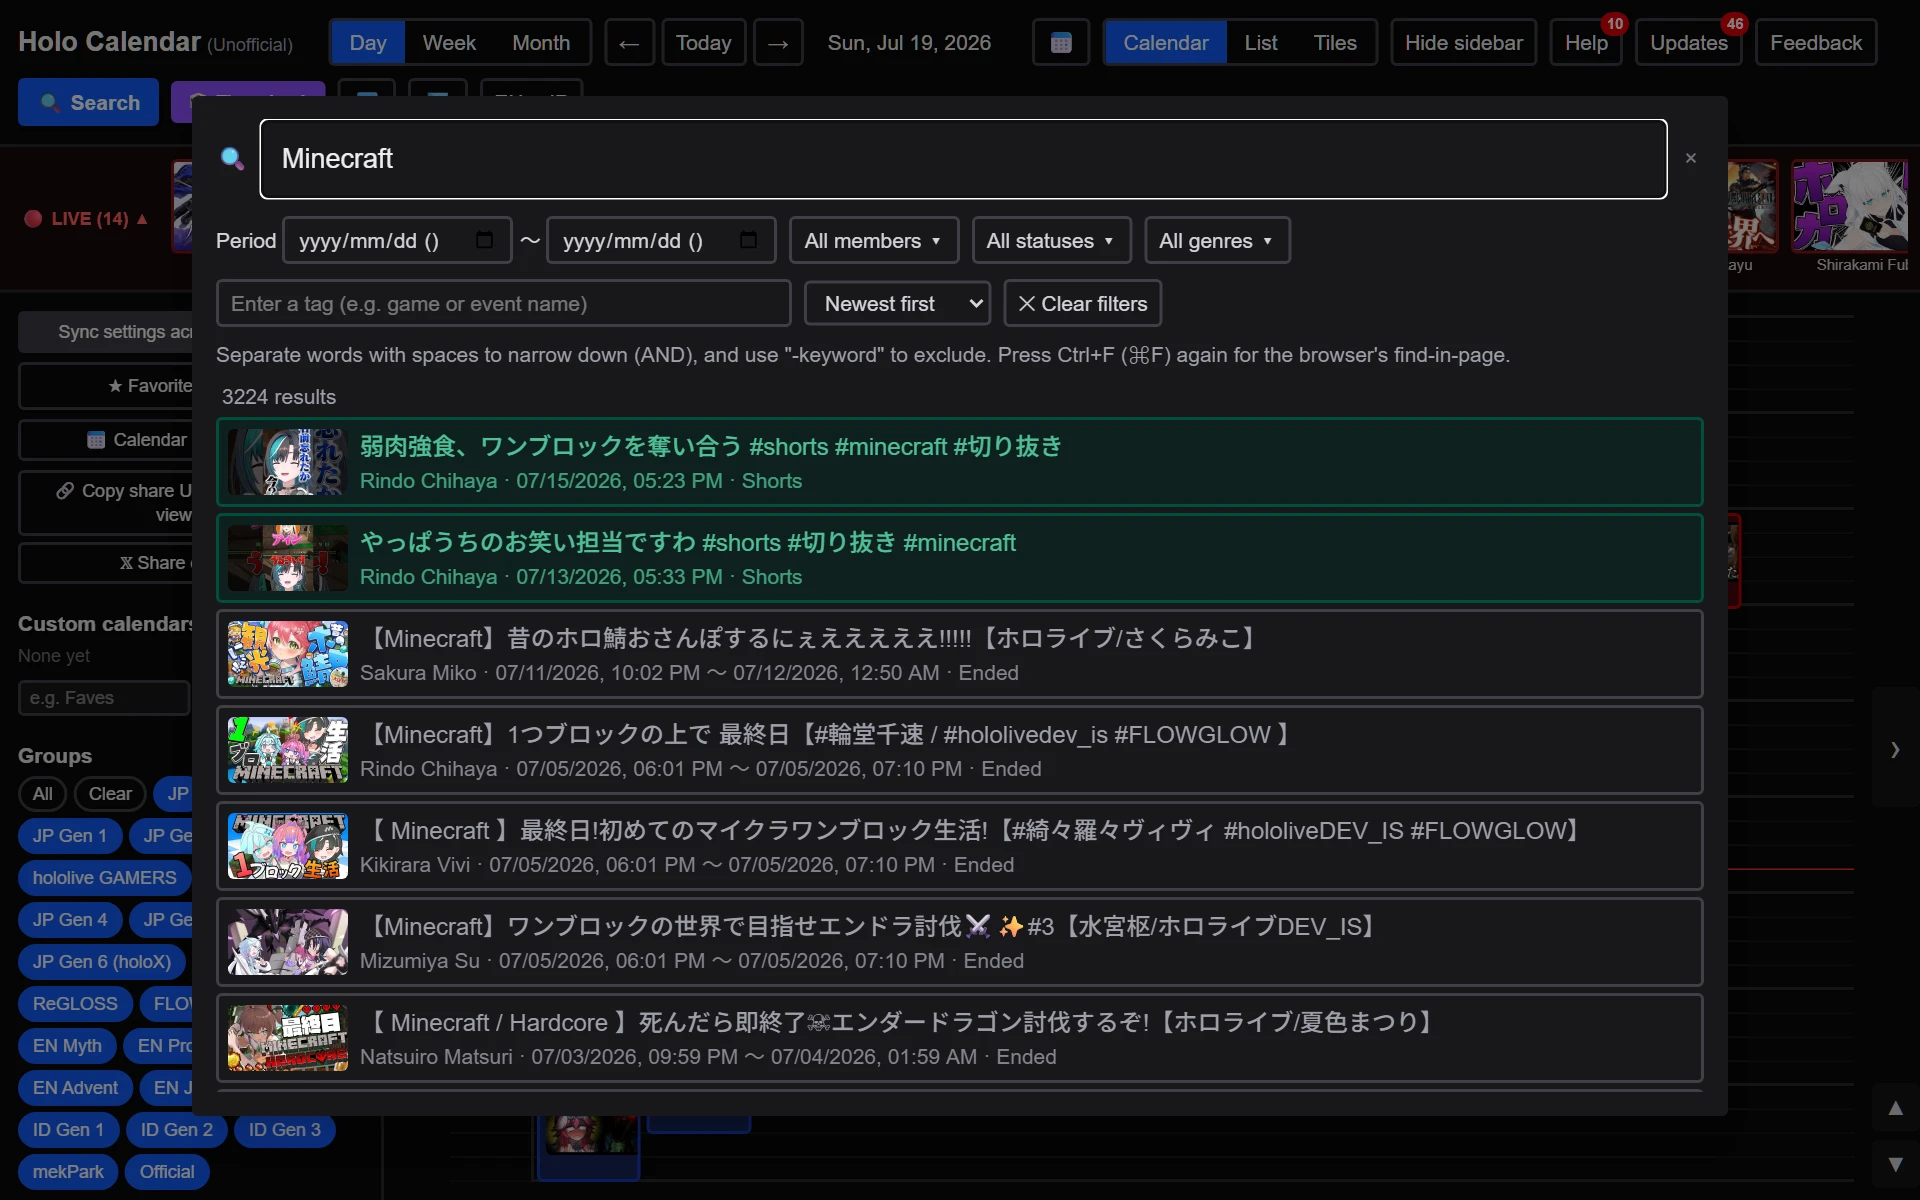Click thumbnail of Sakura Miko stream

click(x=288, y=654)
